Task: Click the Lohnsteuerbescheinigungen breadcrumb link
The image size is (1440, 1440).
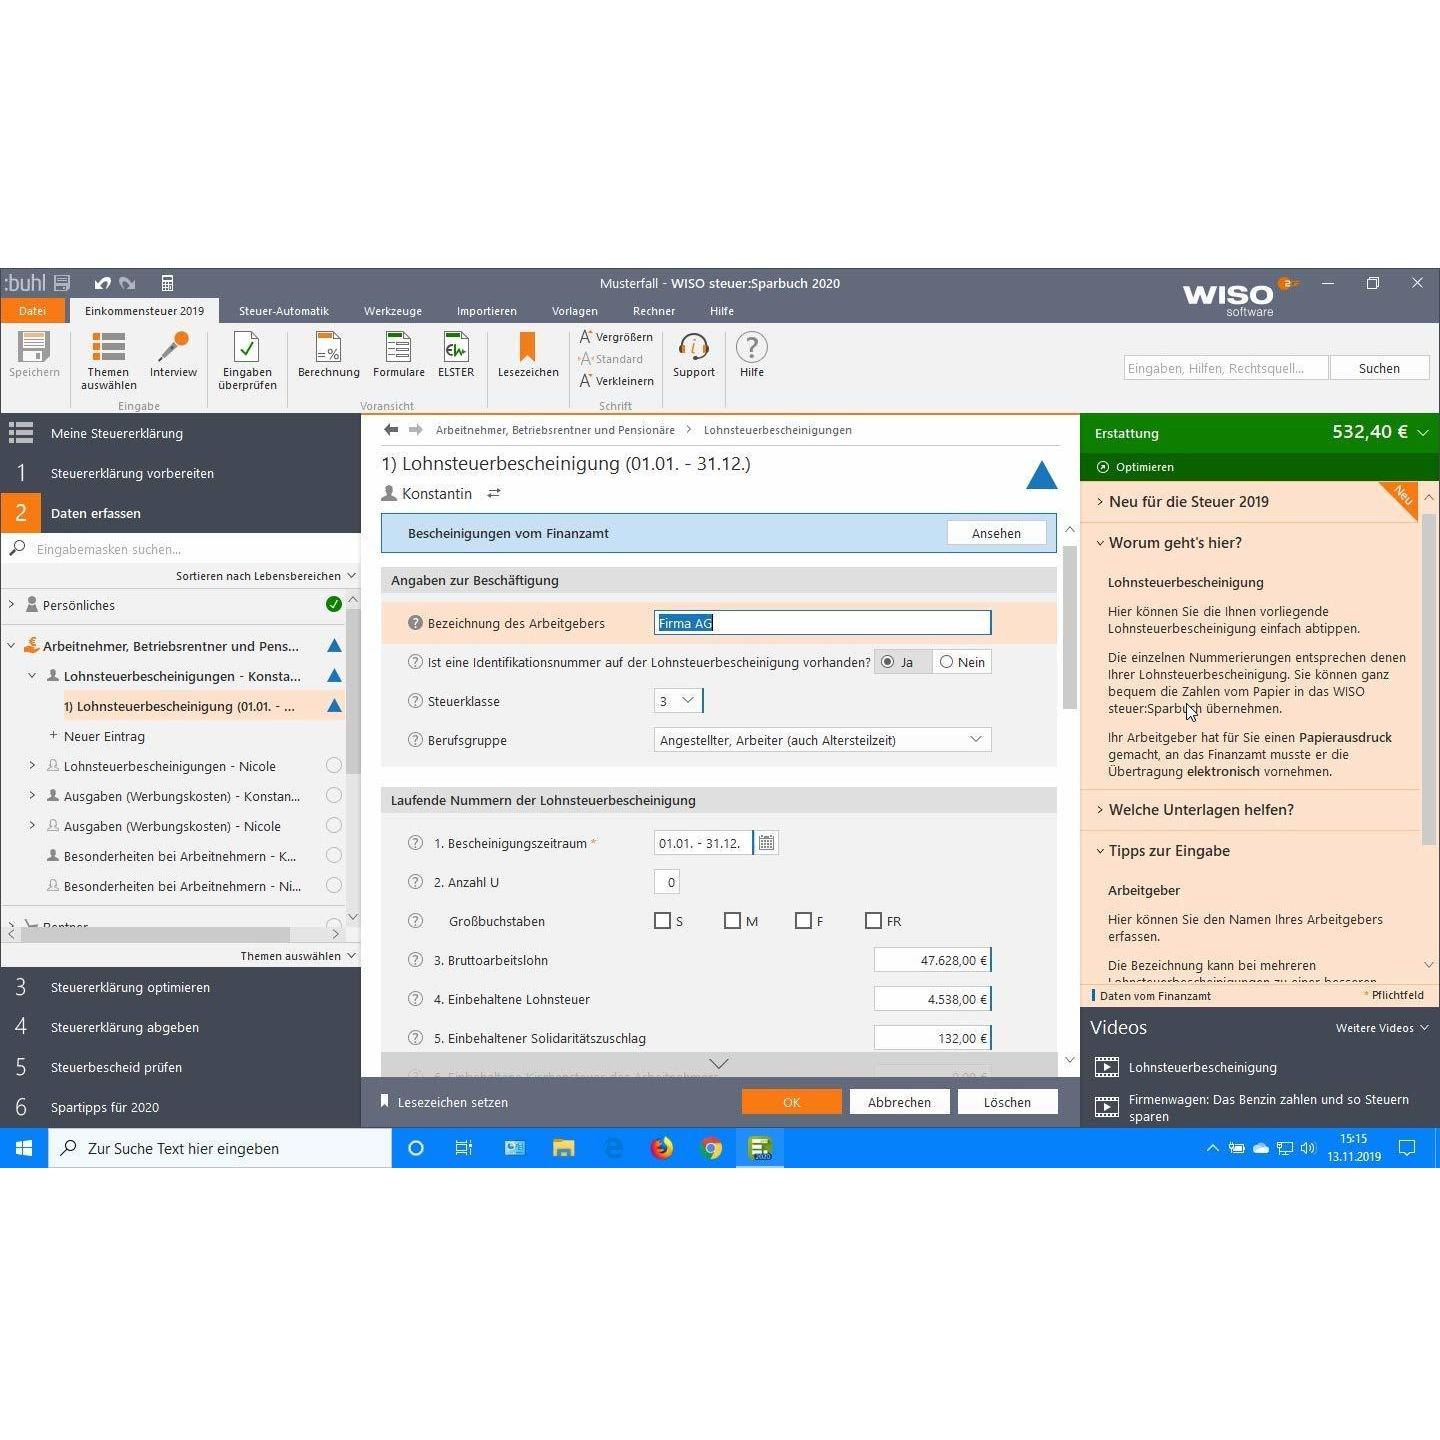Action: 778,430
